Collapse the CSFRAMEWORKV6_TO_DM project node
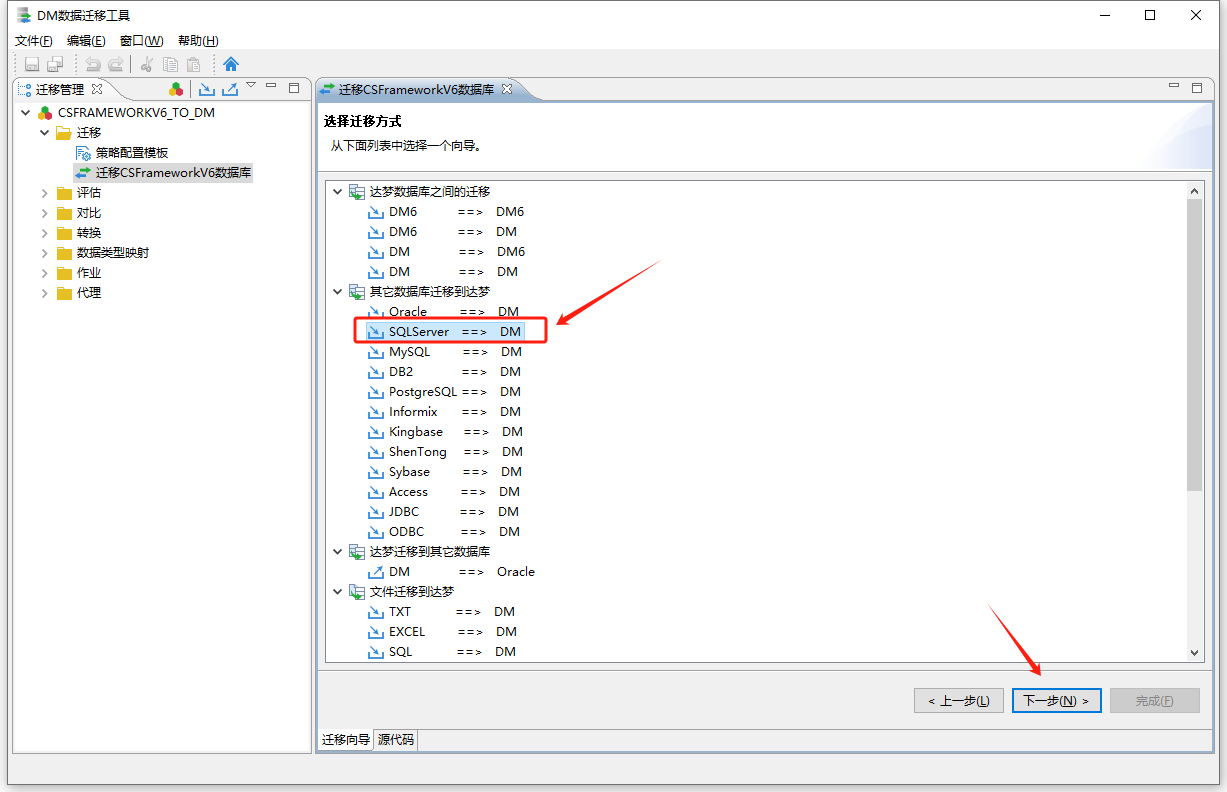 (25, 112)
